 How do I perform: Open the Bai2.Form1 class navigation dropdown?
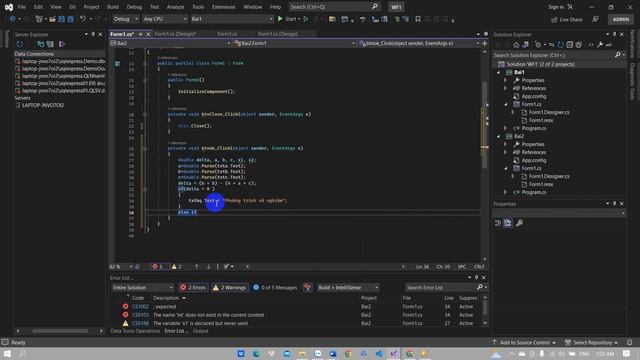[x=294, y=43]
